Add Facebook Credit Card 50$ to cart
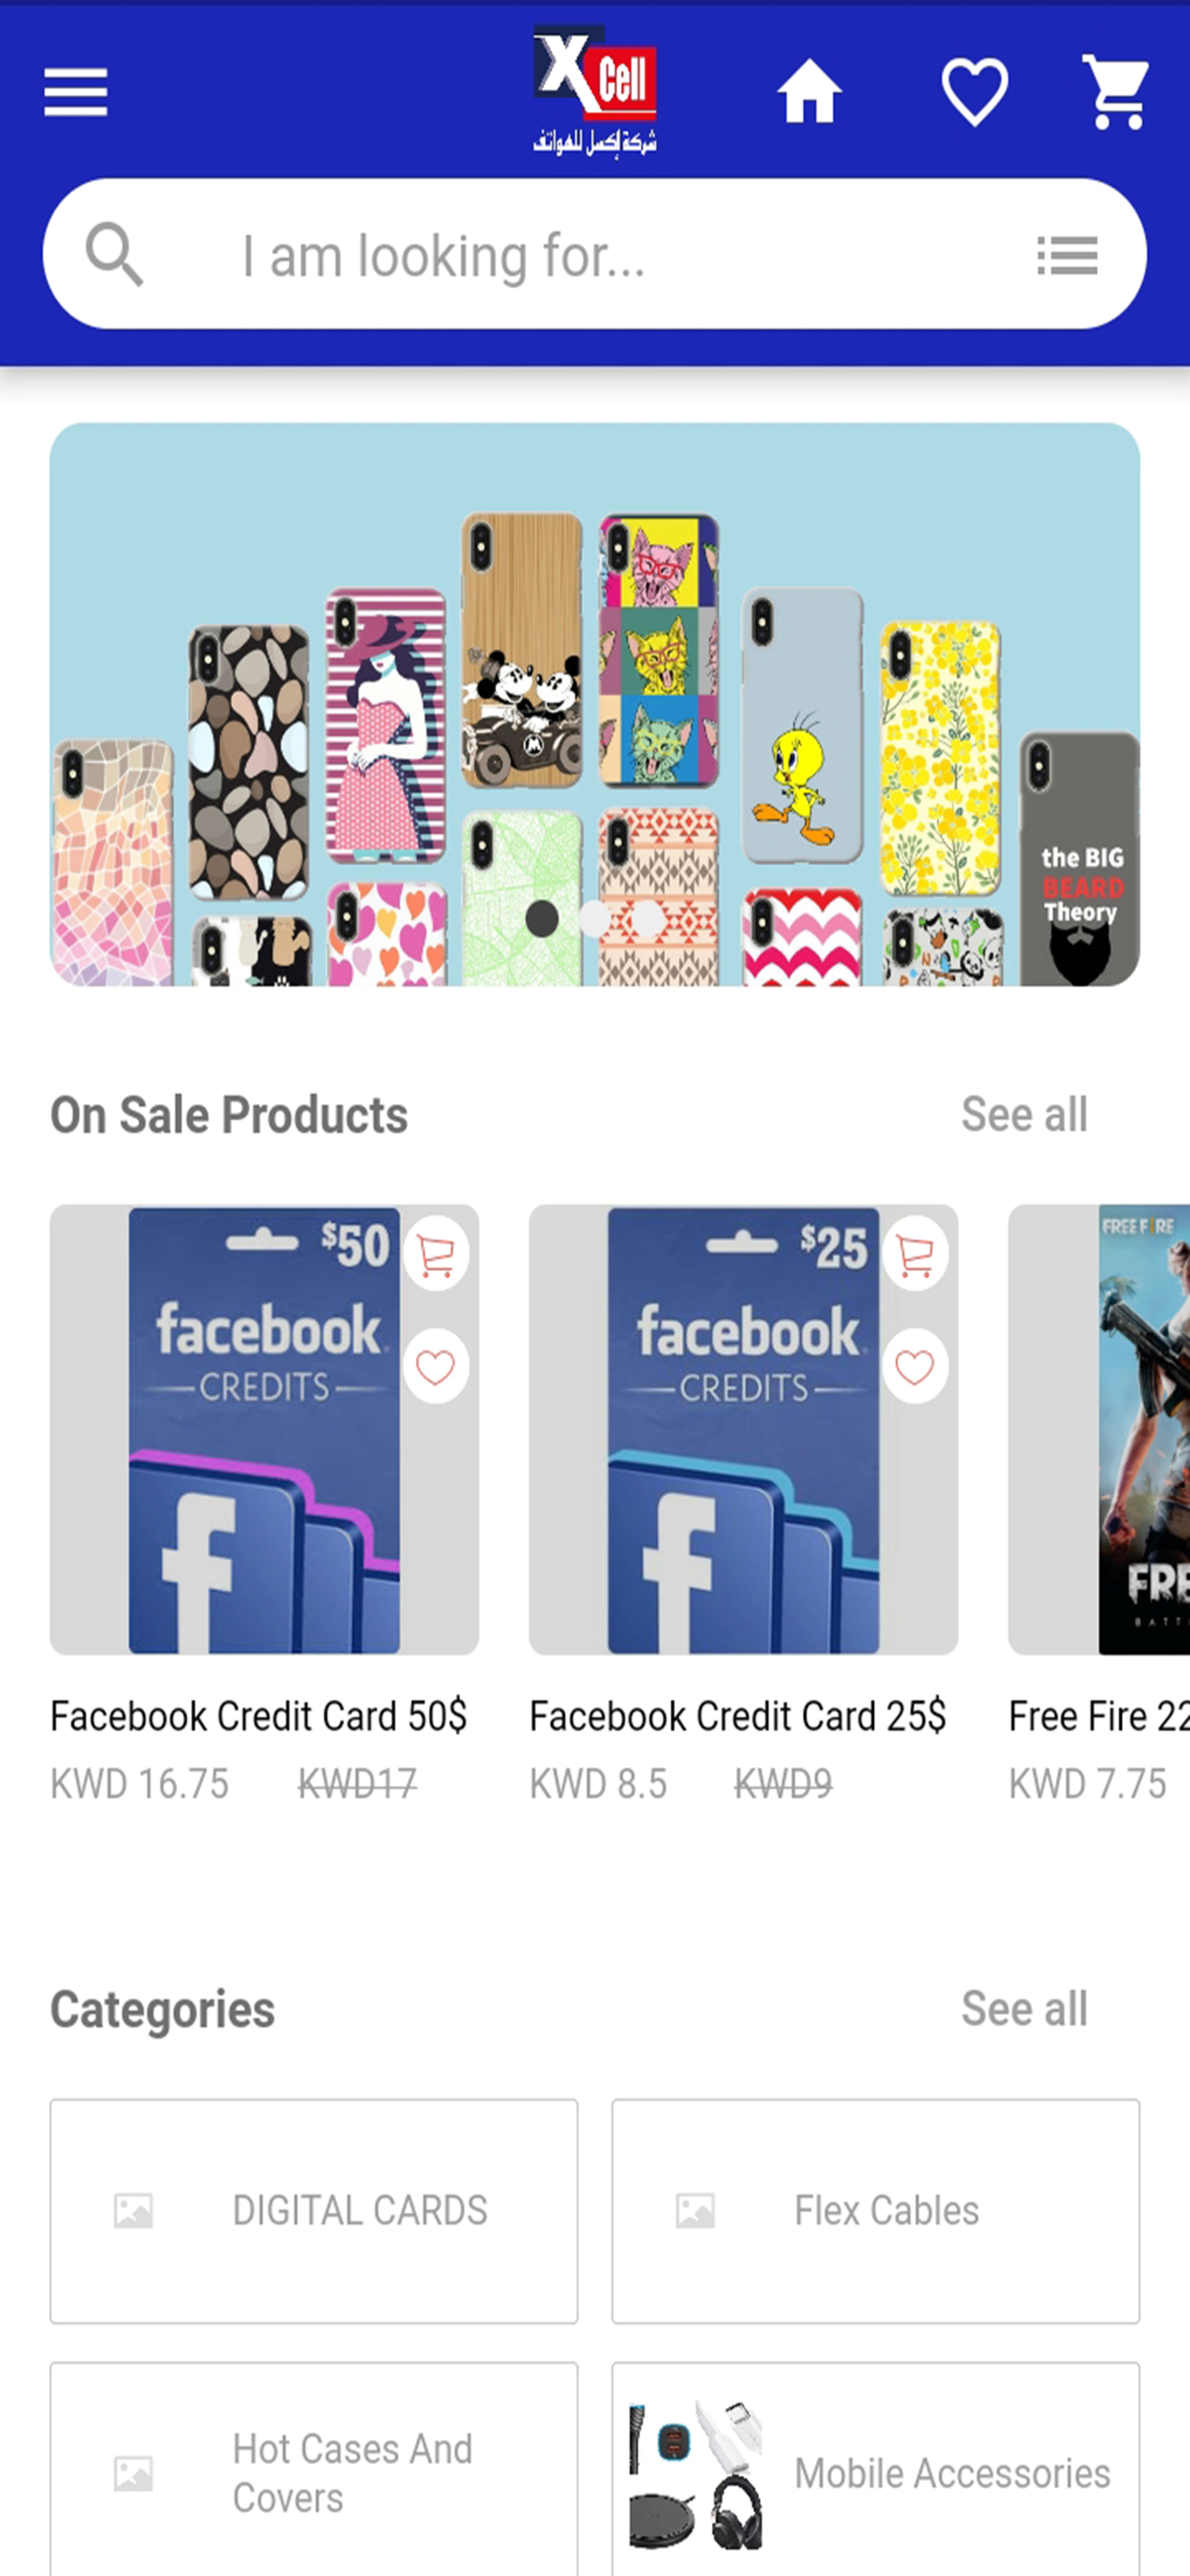This screenshot has height=2576, width=1190. (436, 1254)
